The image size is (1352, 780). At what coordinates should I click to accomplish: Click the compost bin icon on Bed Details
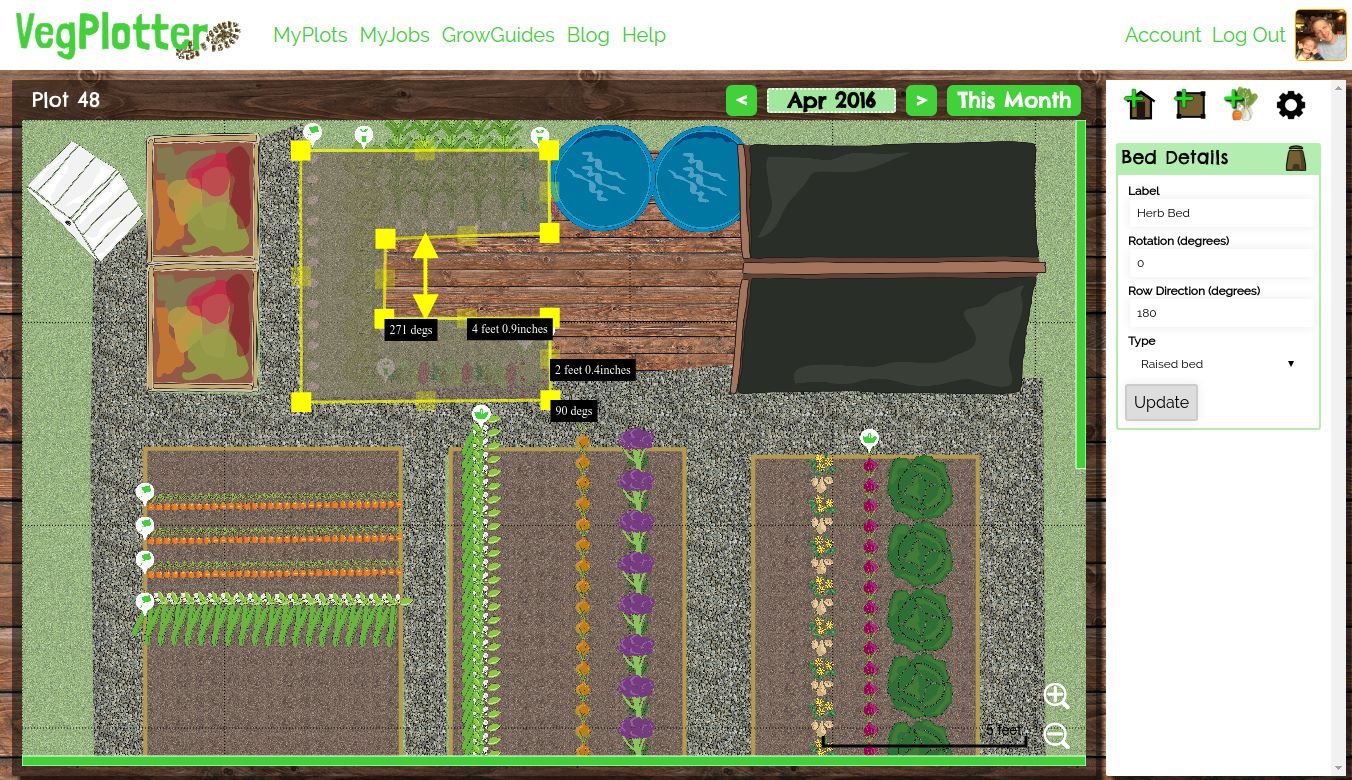pos(1295,157)
